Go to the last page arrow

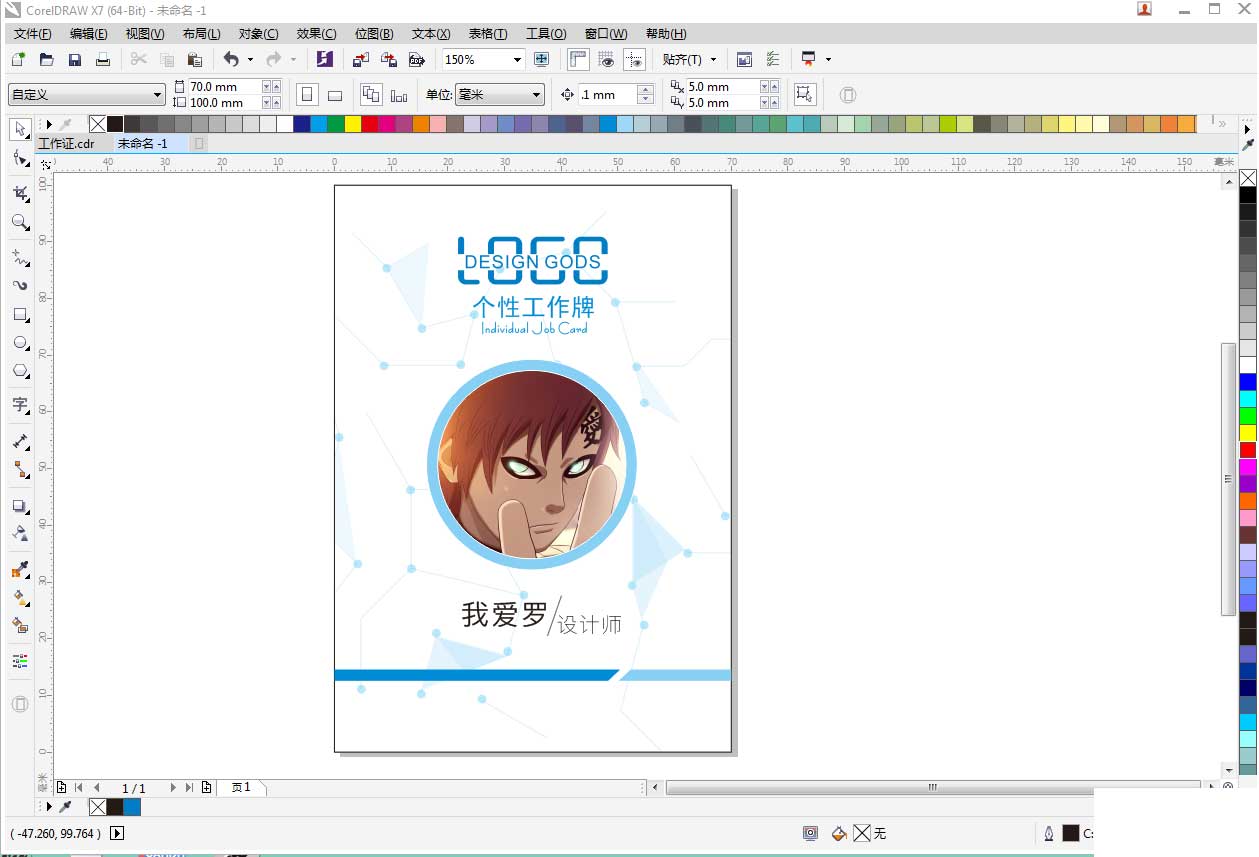(x=189, y=788)
